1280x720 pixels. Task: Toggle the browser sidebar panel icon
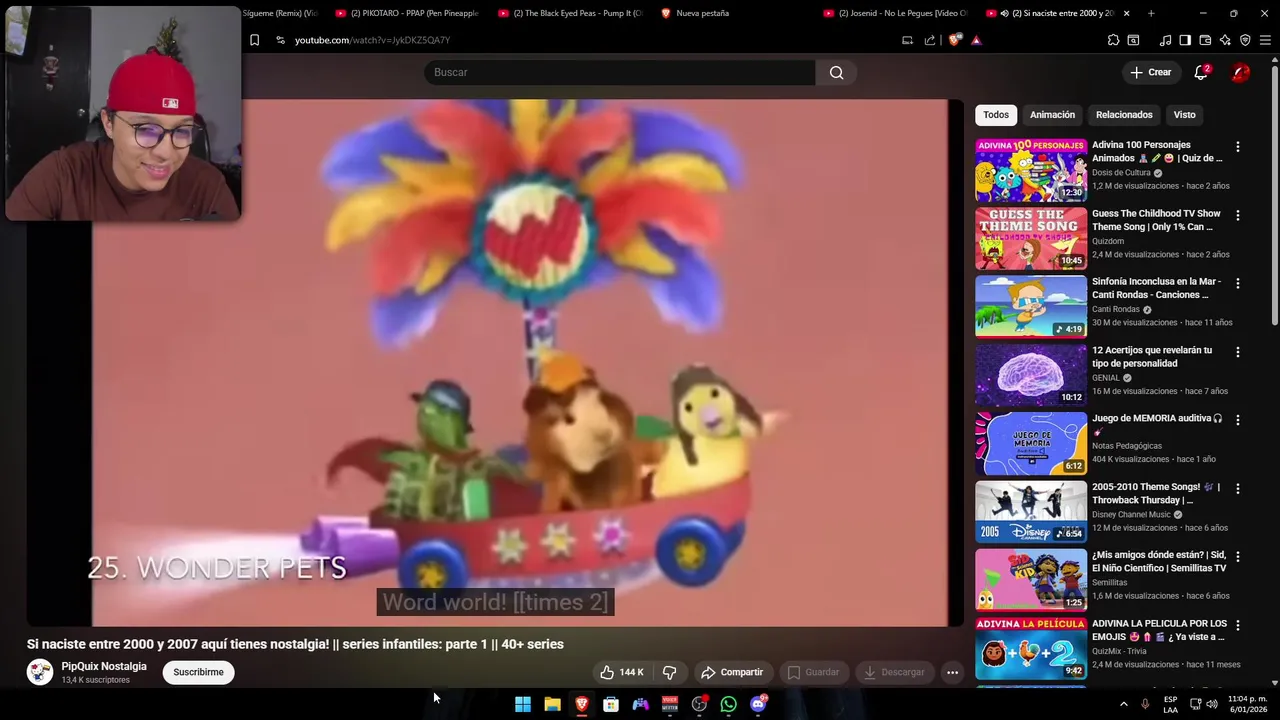click(1185, 40)
